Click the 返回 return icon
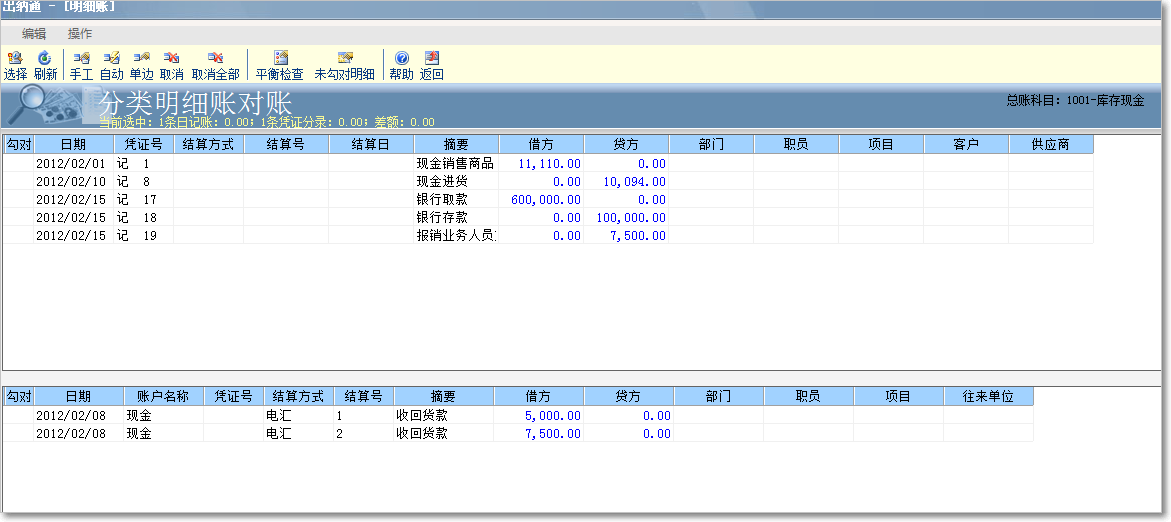The height and width of the screenshot is (522, 1171). [431, 66]
